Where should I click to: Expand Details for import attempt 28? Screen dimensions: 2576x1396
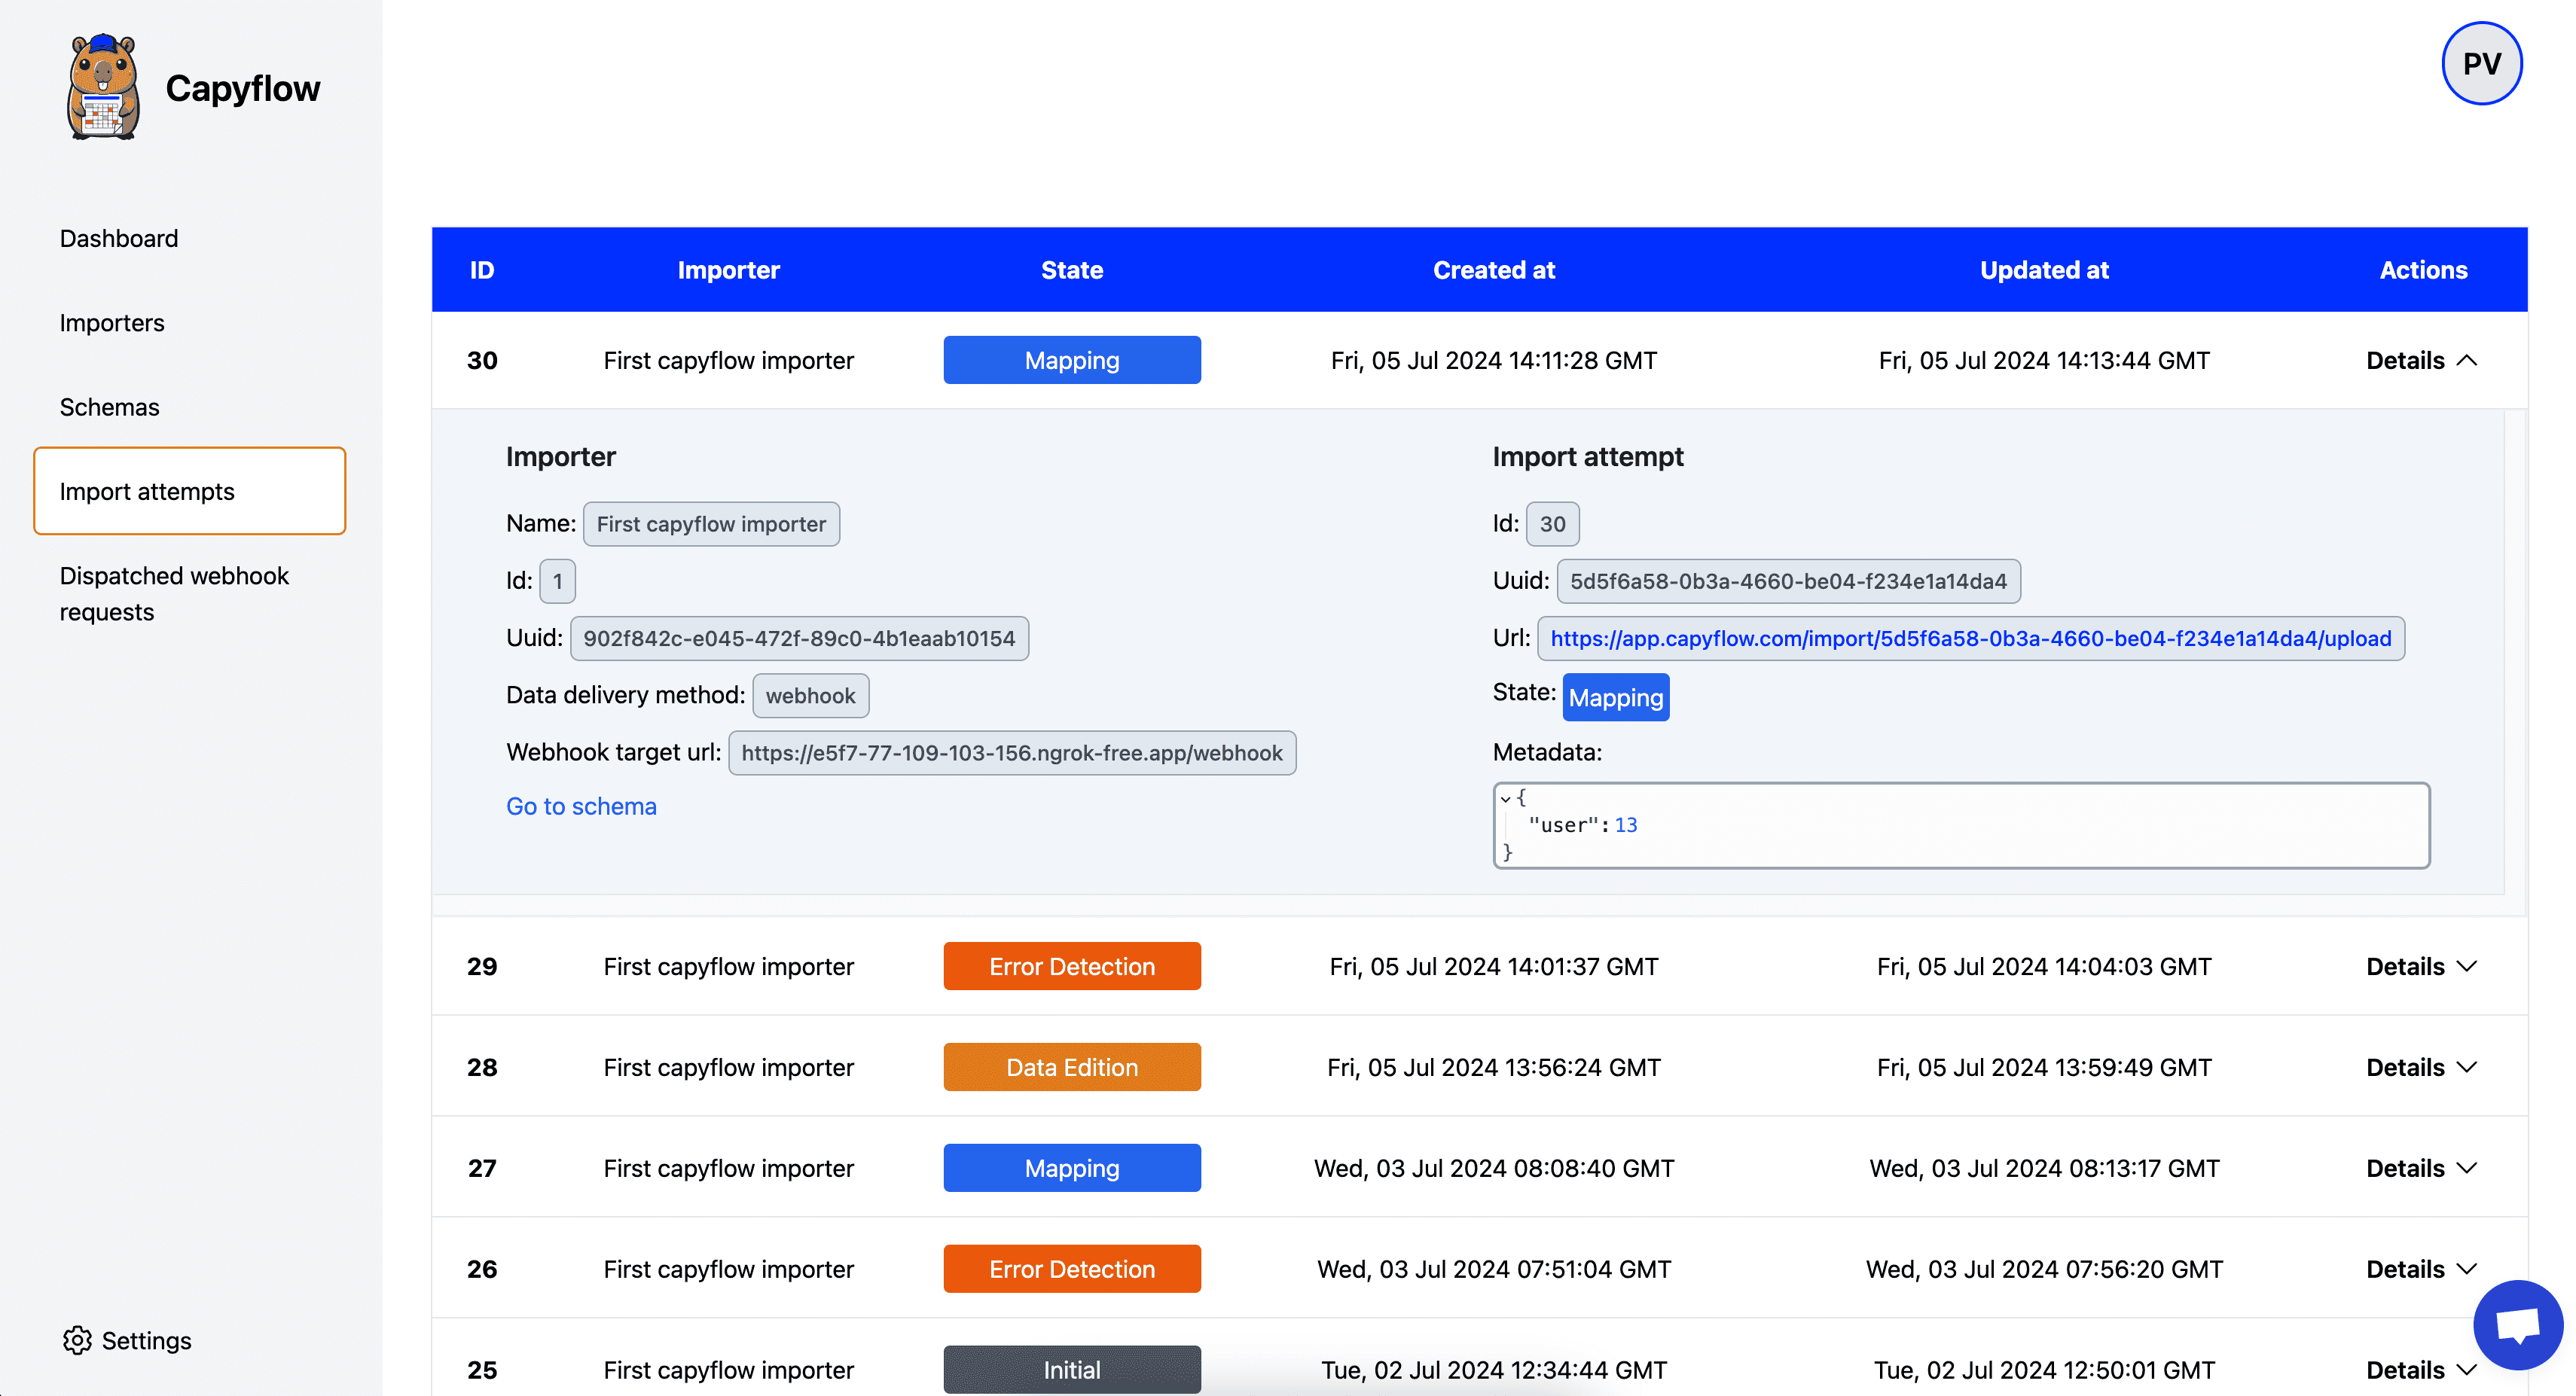click(2421, 1067)
